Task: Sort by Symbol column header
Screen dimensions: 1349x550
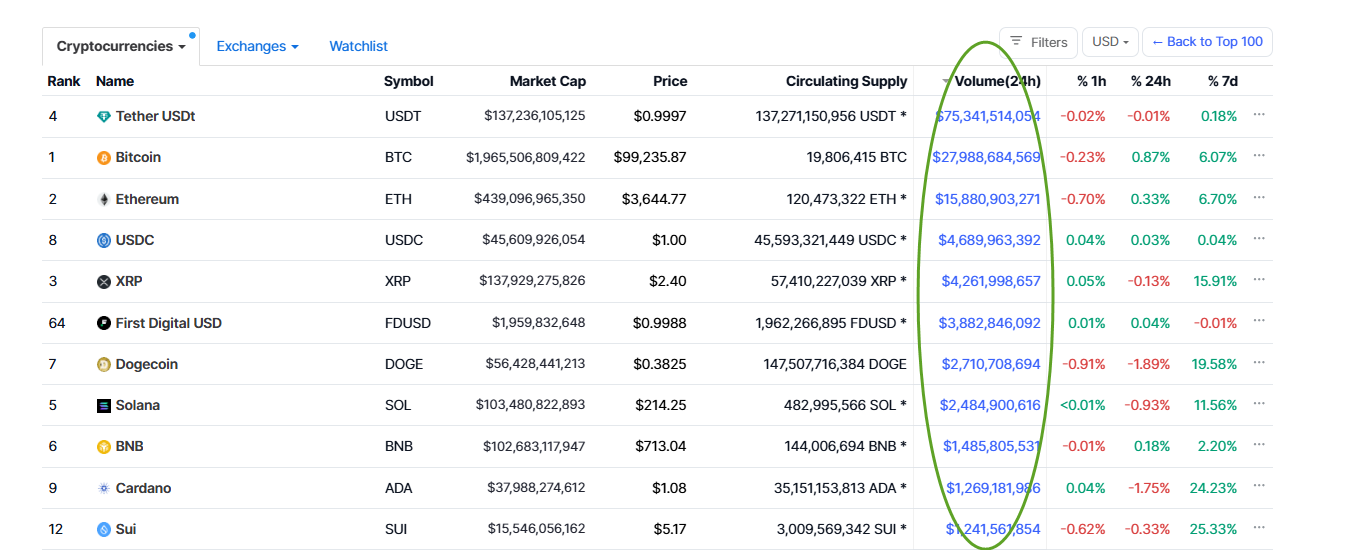Action: click(409, 81)
